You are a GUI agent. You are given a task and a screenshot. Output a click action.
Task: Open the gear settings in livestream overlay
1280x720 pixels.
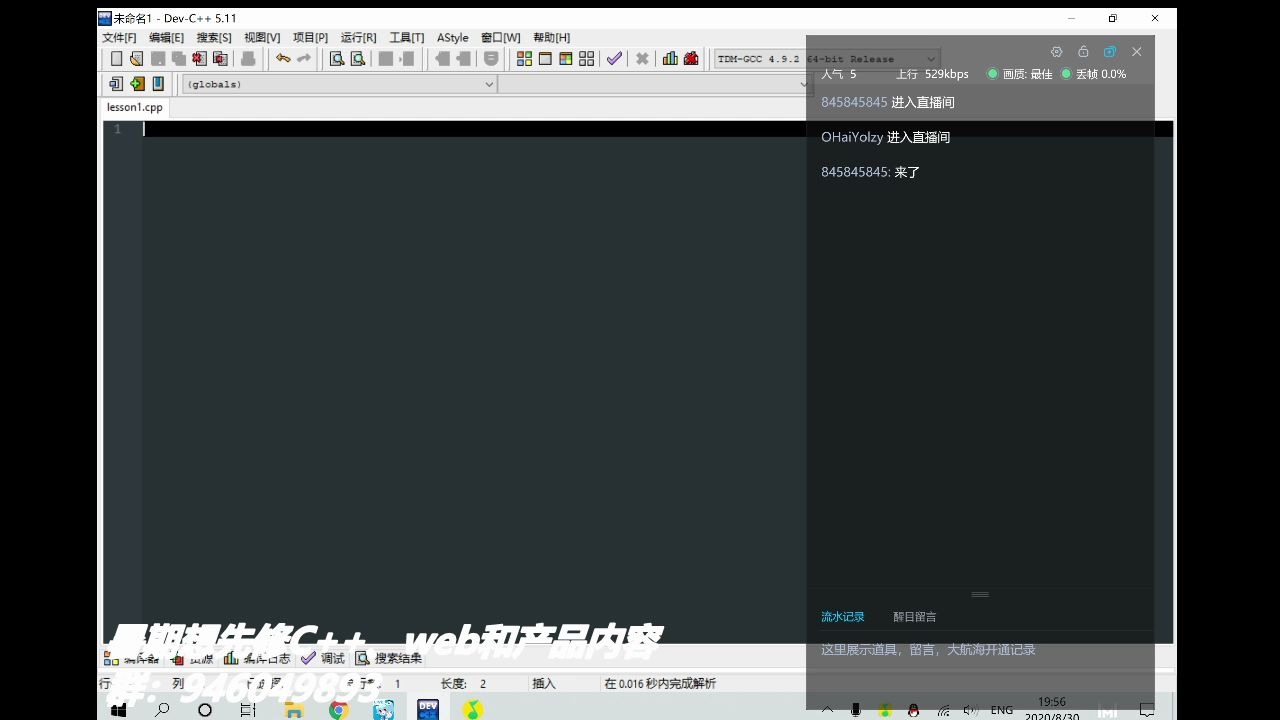click(1056, 52)
